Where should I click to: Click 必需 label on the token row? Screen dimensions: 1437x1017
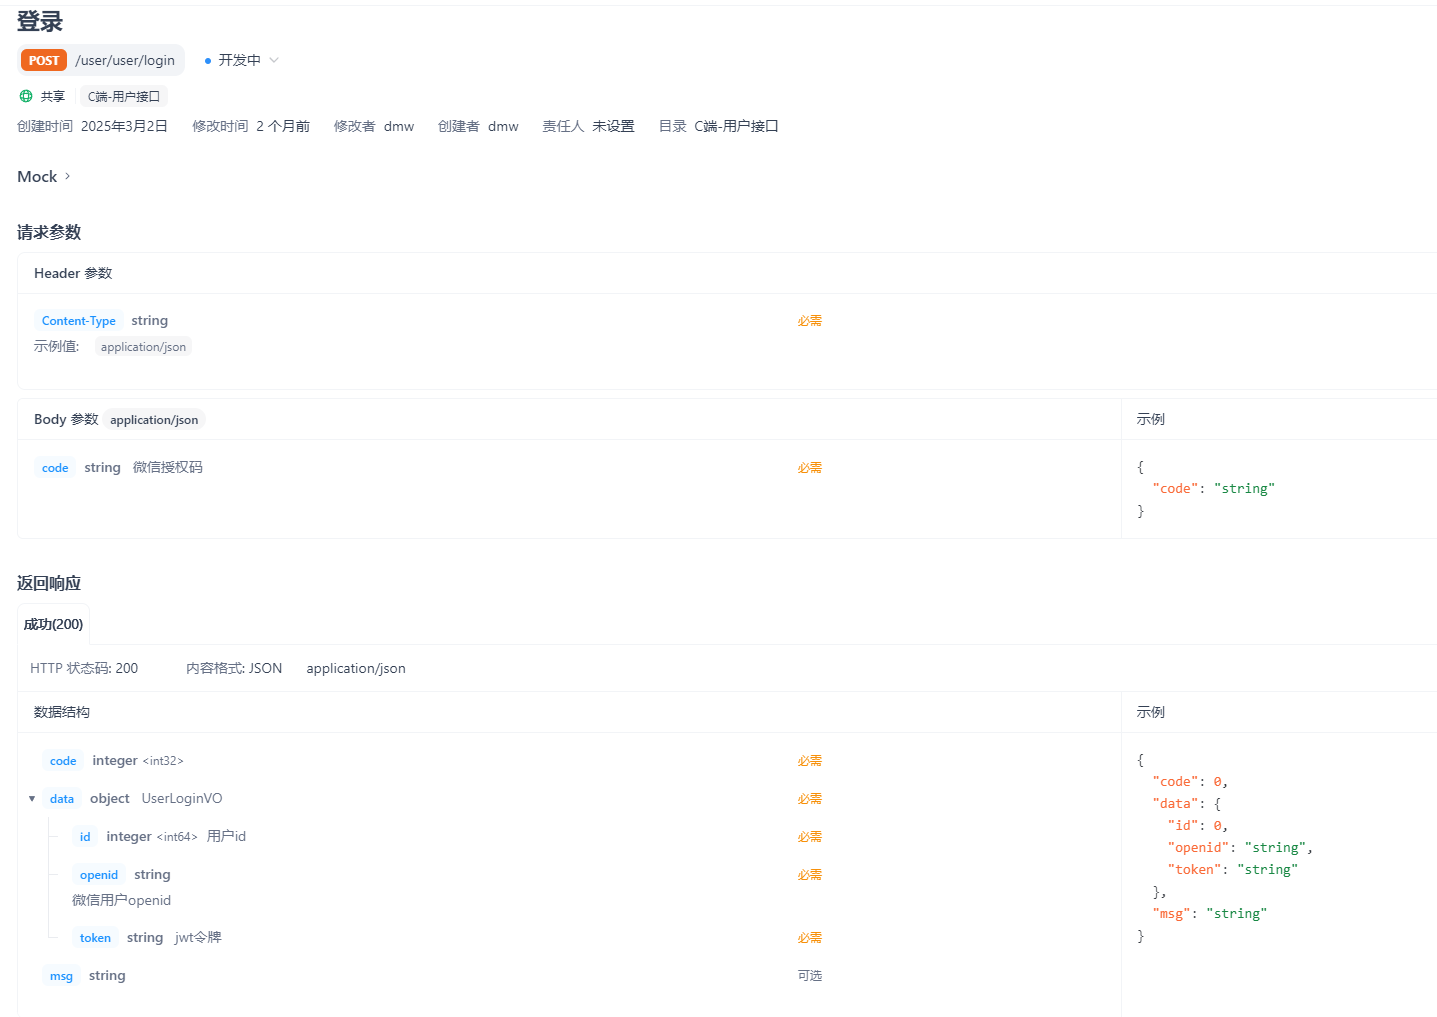[810, 938]
